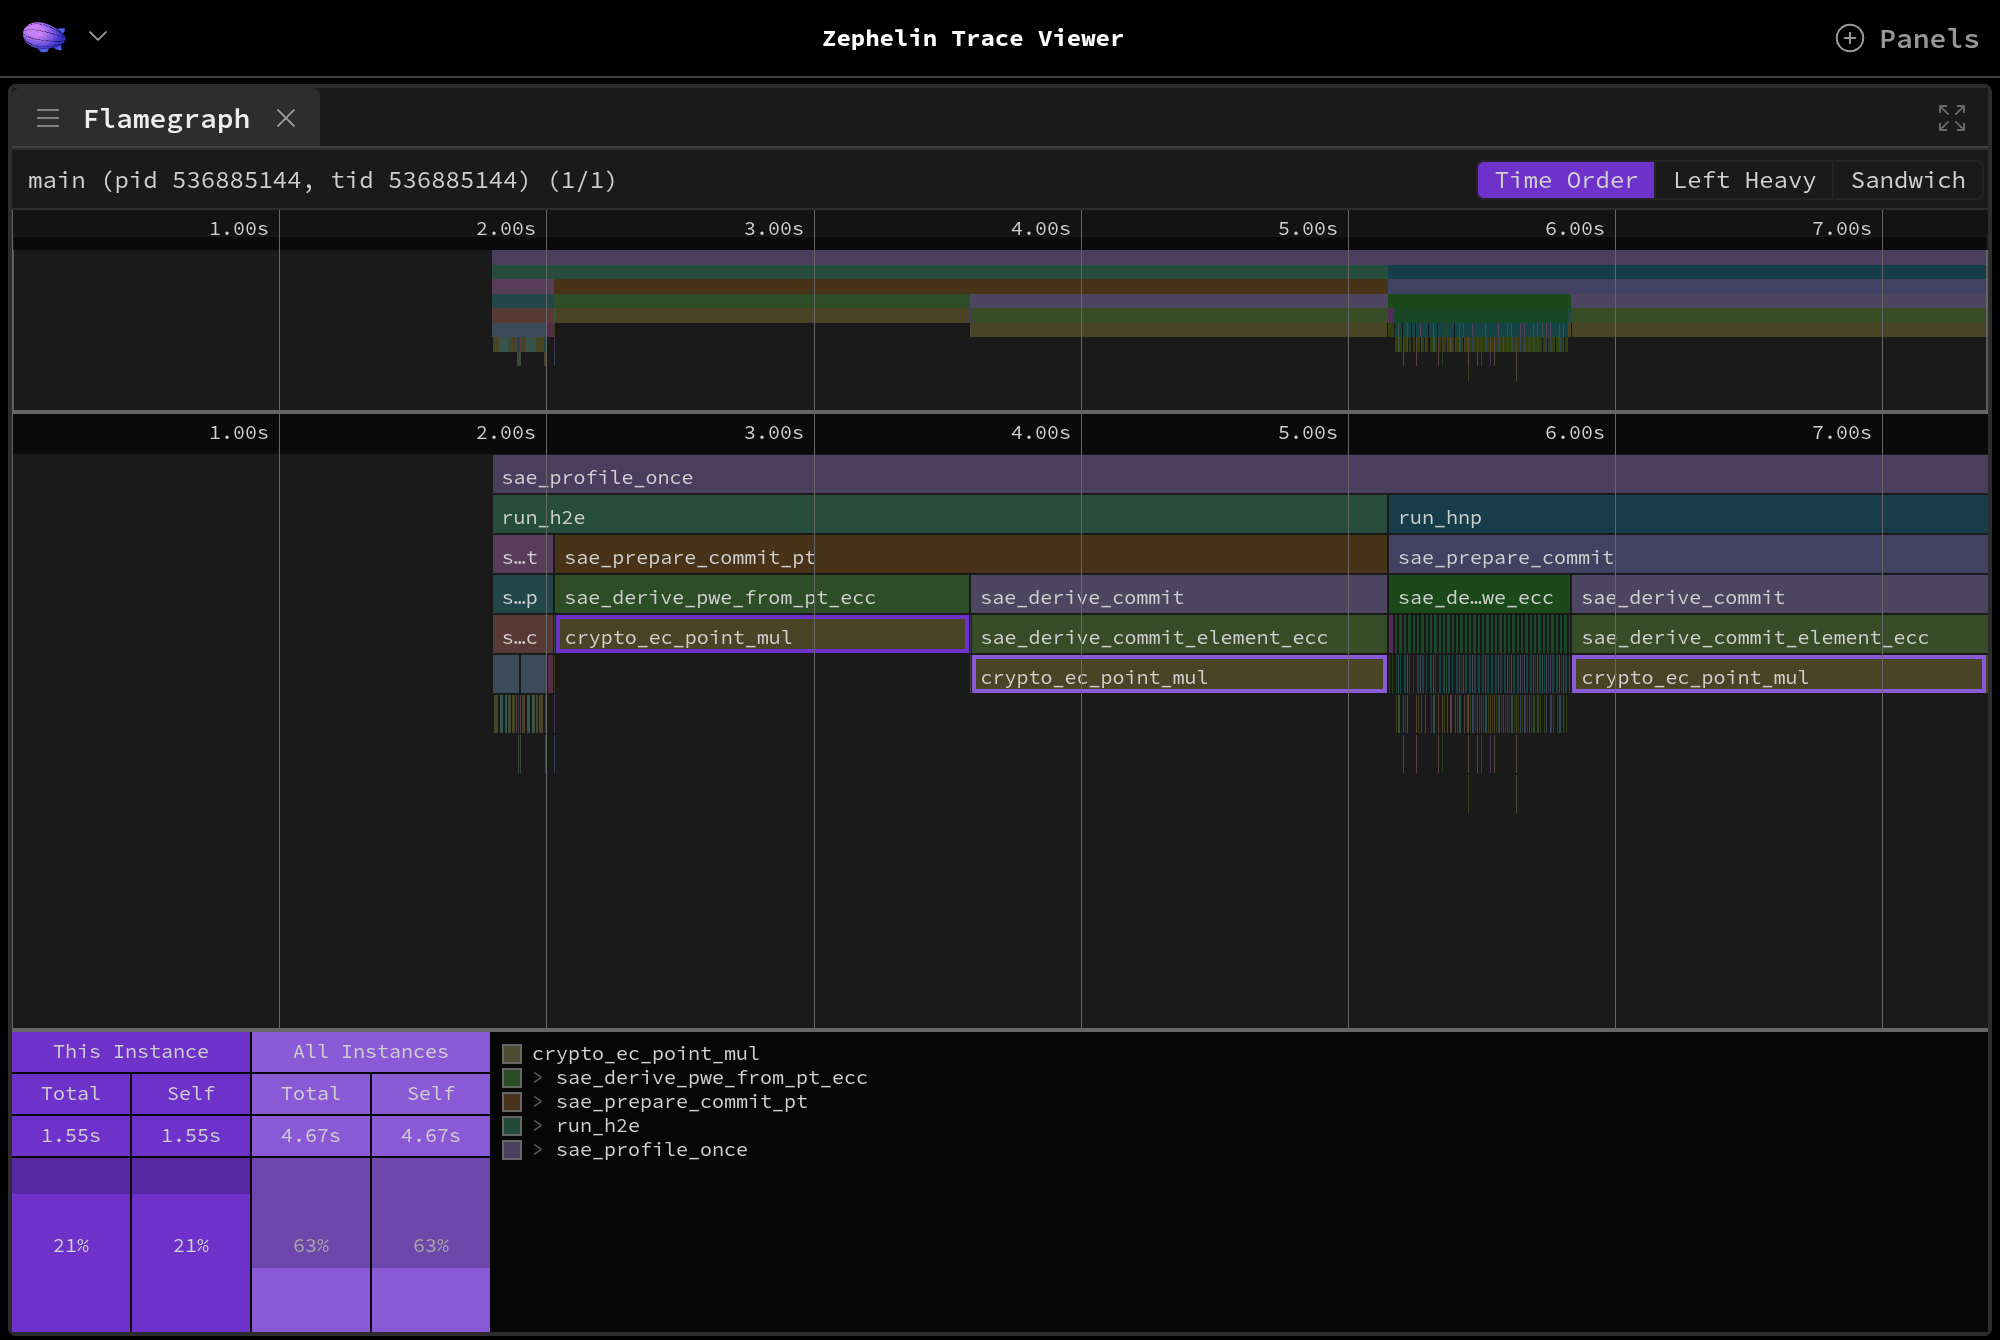Close the Flamegraph tab
Screen dimensions: 2000x1340
286,118
